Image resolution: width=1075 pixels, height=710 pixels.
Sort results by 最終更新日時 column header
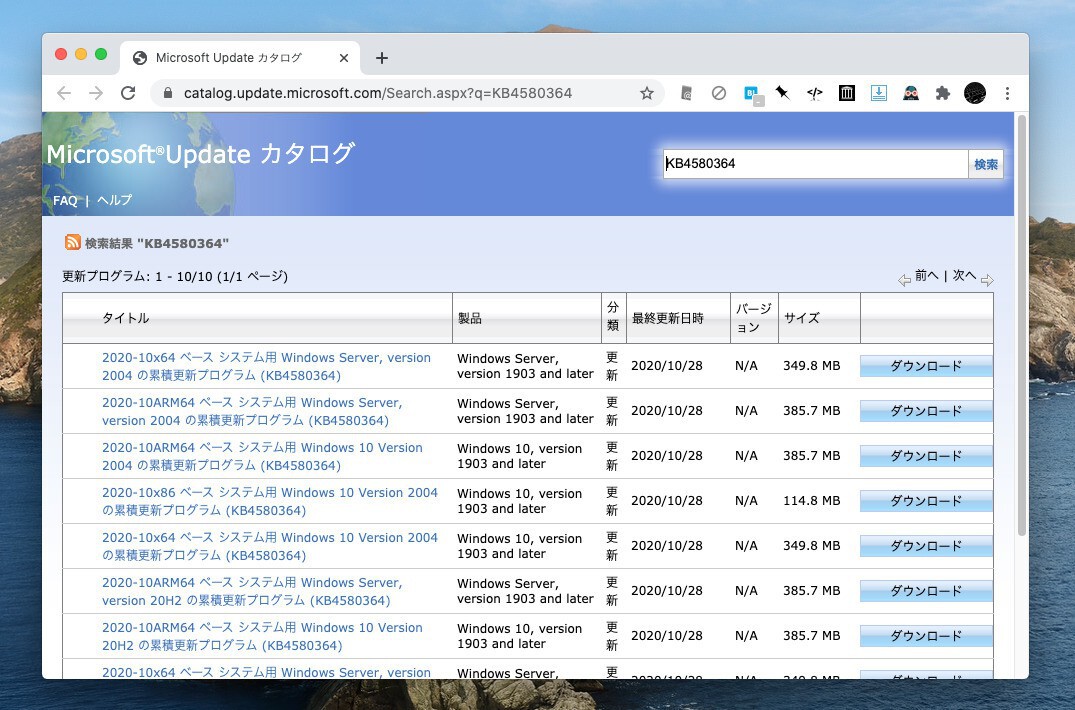click(667, 318)
